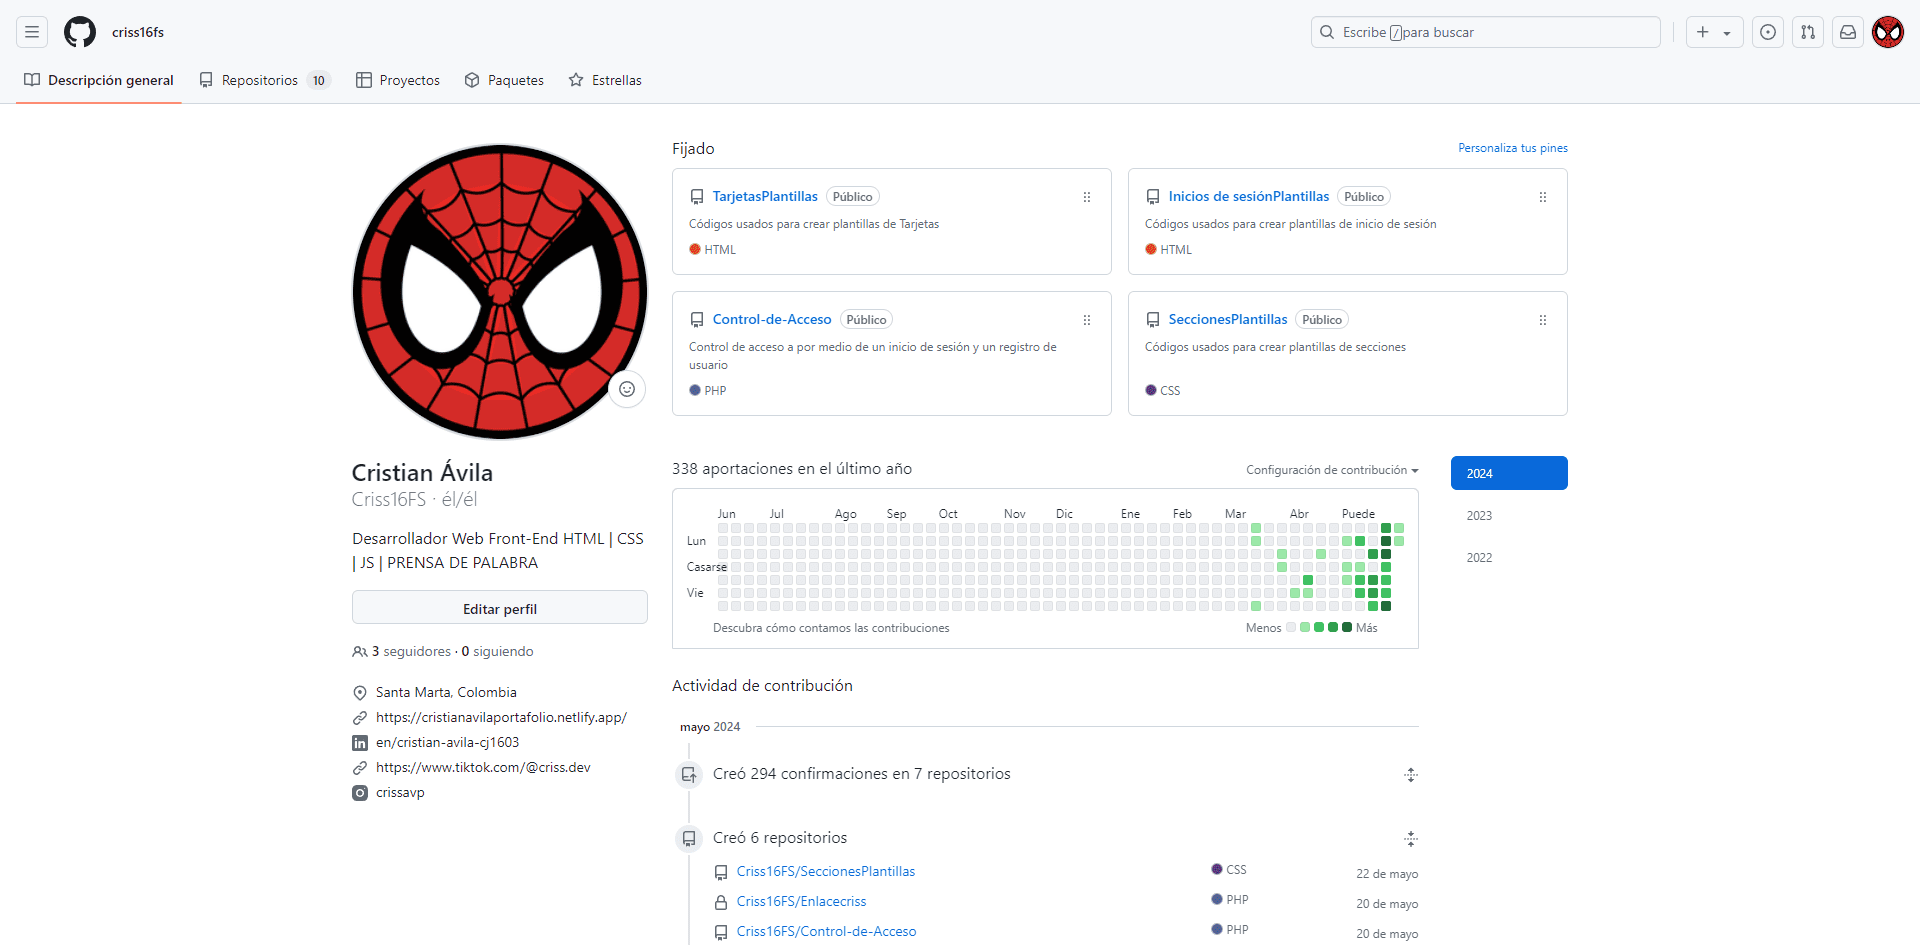Image resolution: width=1920 pixels, height=945 pixels.
Task: Open the Descripción general tab
Action: pos(99,80)
